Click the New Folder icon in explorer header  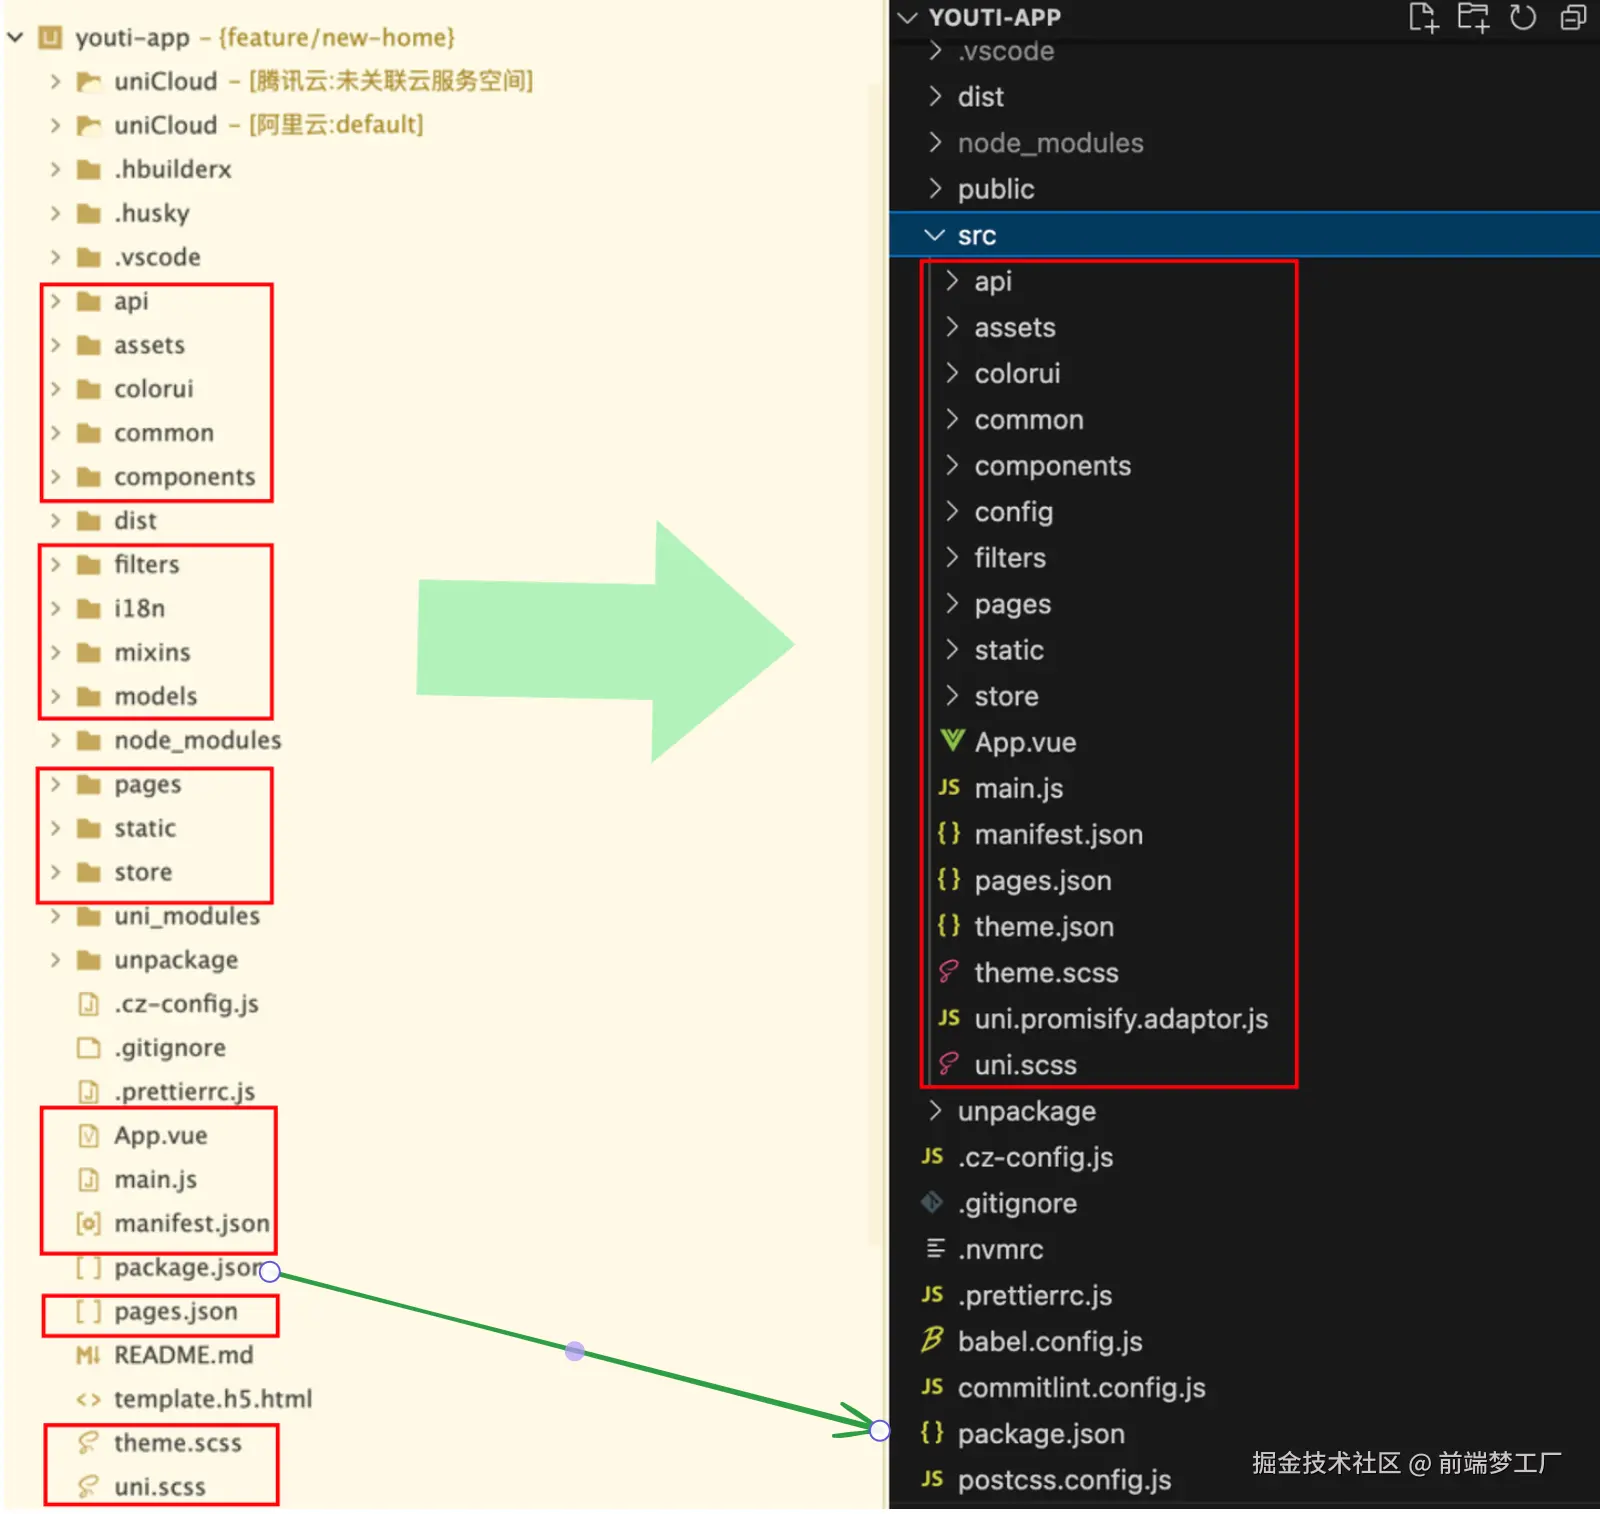pos(1473,18)
